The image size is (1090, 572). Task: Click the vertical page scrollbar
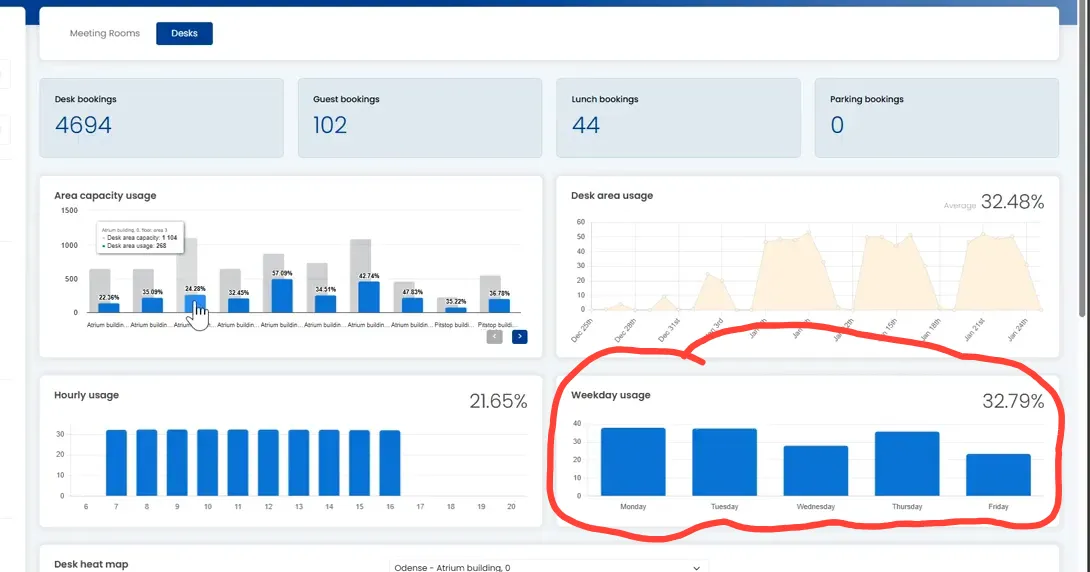(x=1083, y=160)
